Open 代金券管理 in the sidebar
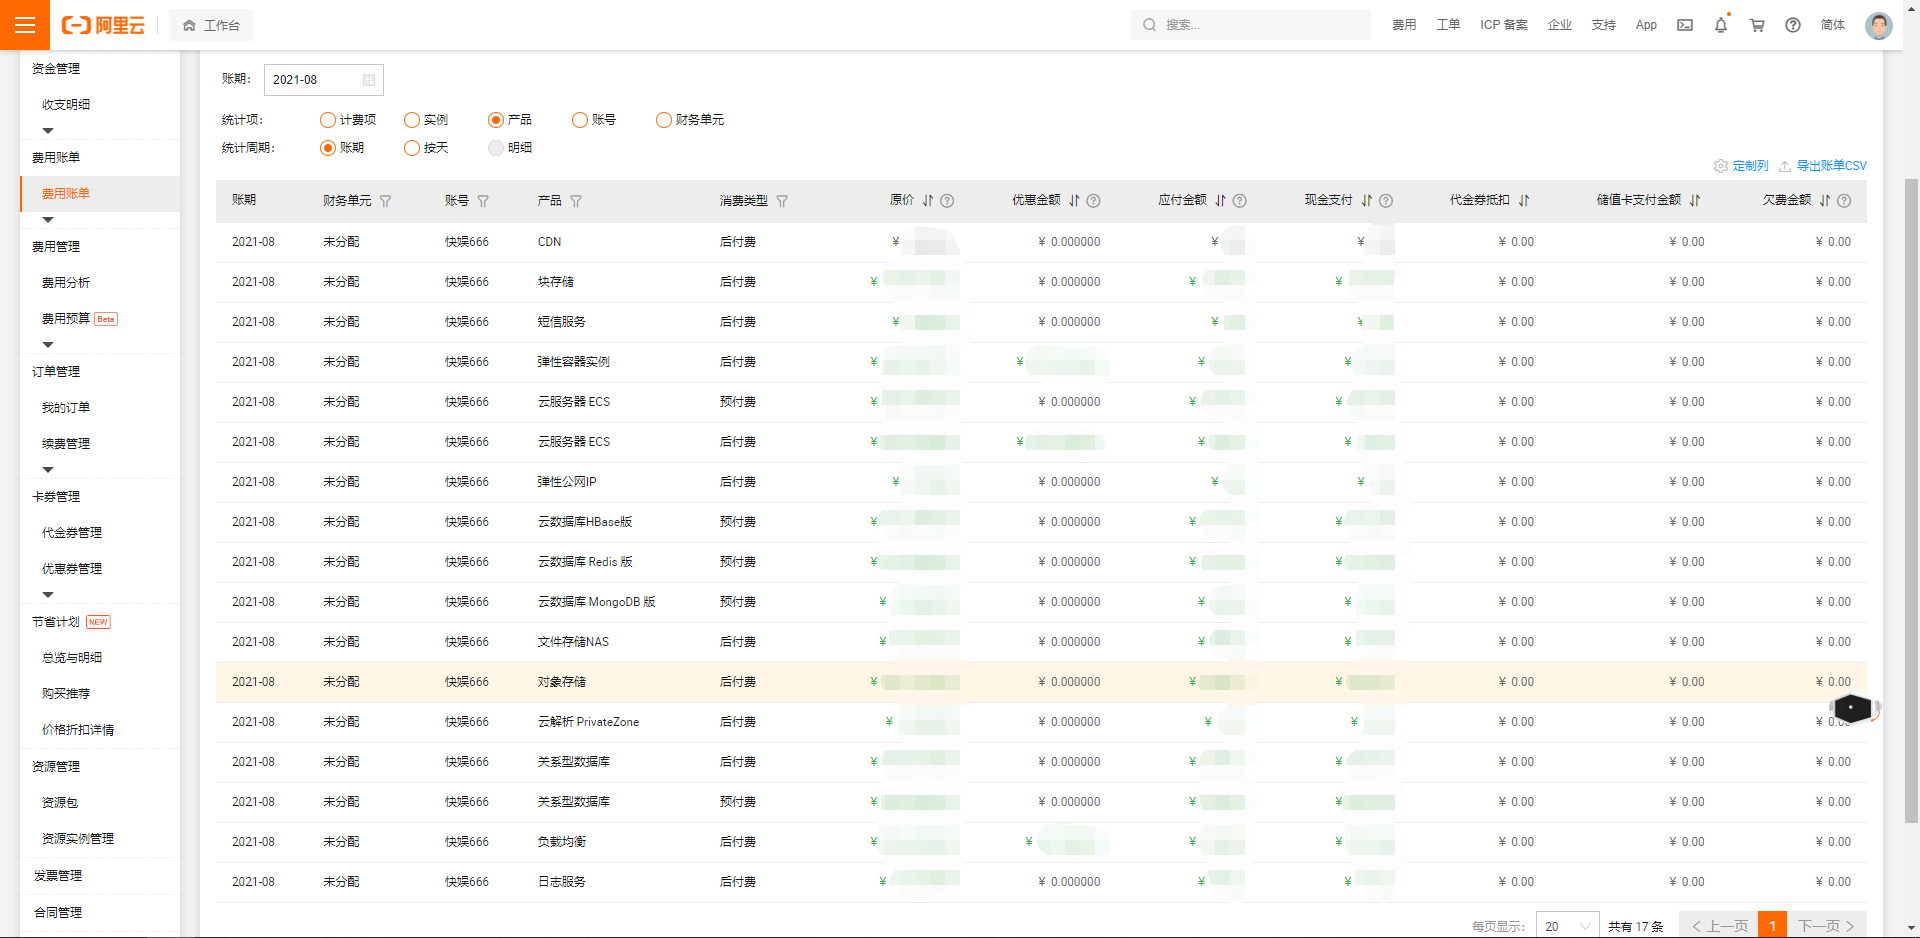This screenshot has height=938, width=1920. click(x=72, y=533)
